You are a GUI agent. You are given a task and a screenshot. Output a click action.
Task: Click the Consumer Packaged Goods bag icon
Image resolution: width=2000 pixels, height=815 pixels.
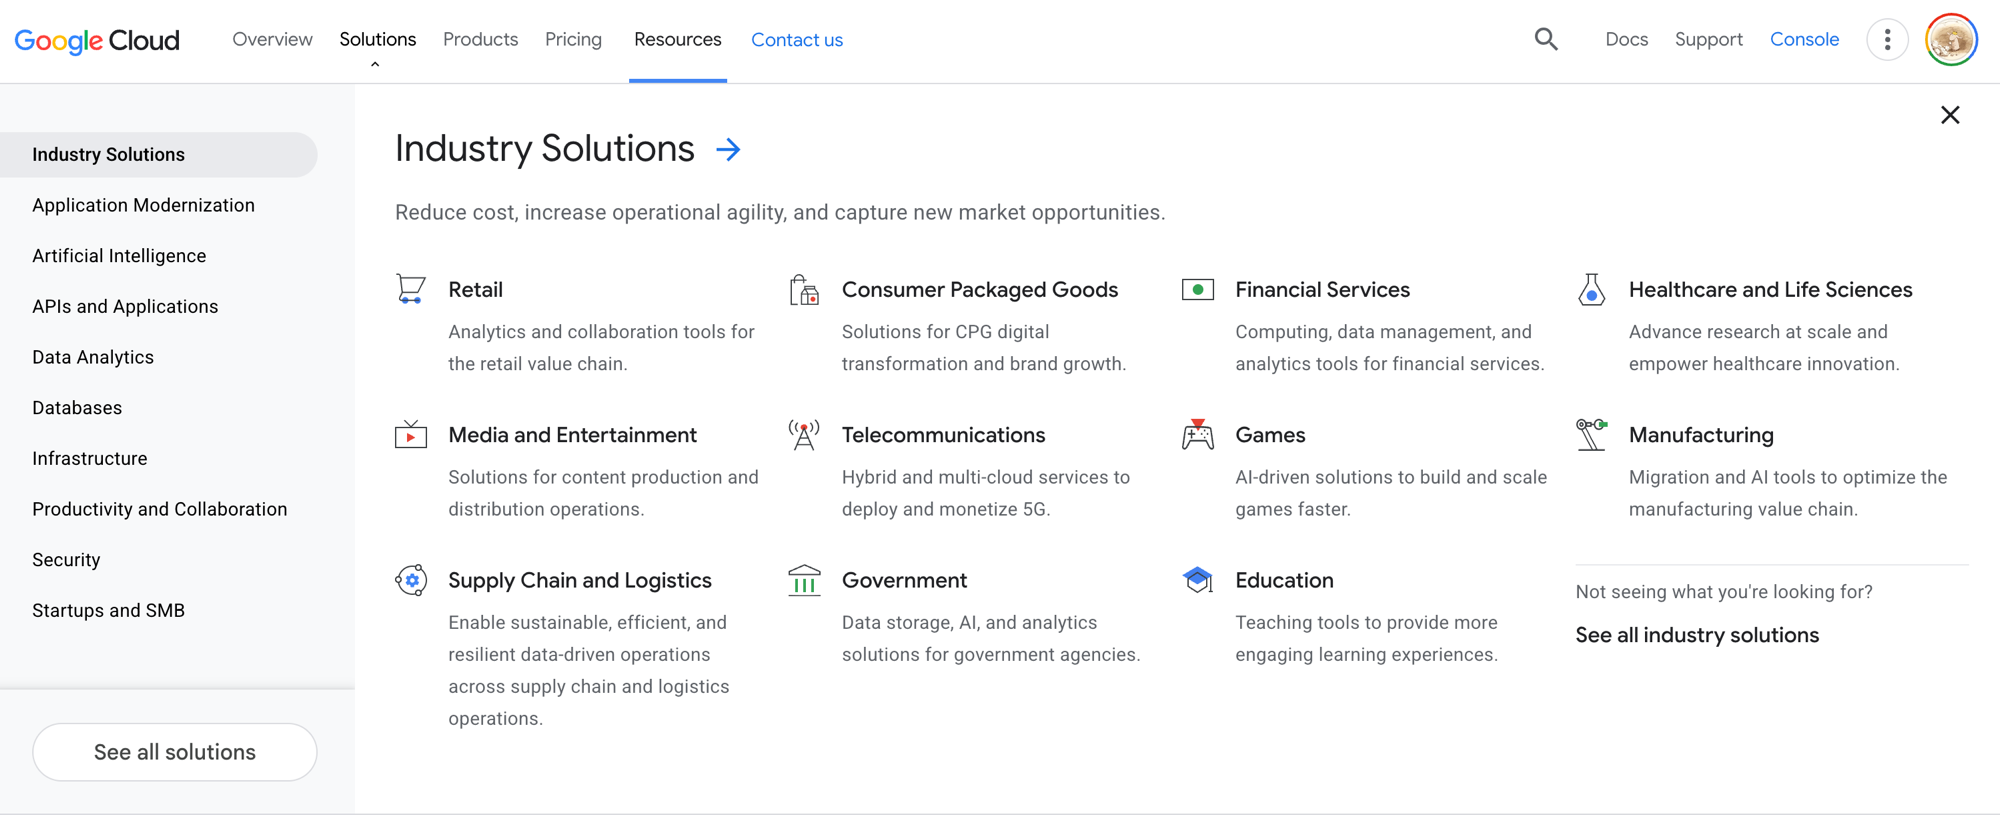[x=804, y=289]
